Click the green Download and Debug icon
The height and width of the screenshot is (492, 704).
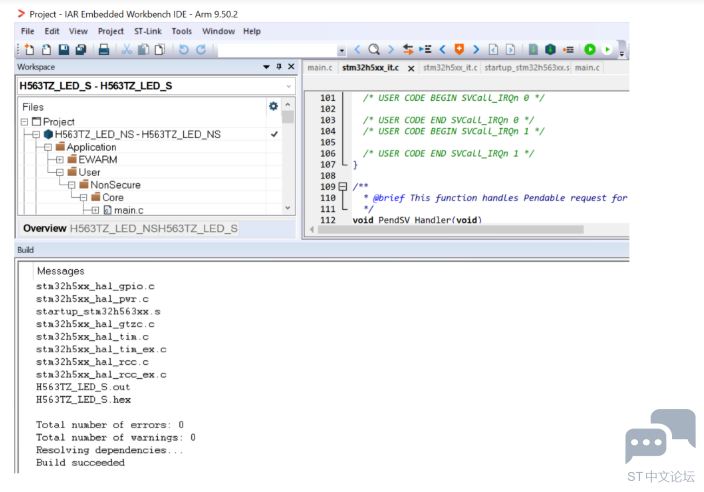[590, 49]
